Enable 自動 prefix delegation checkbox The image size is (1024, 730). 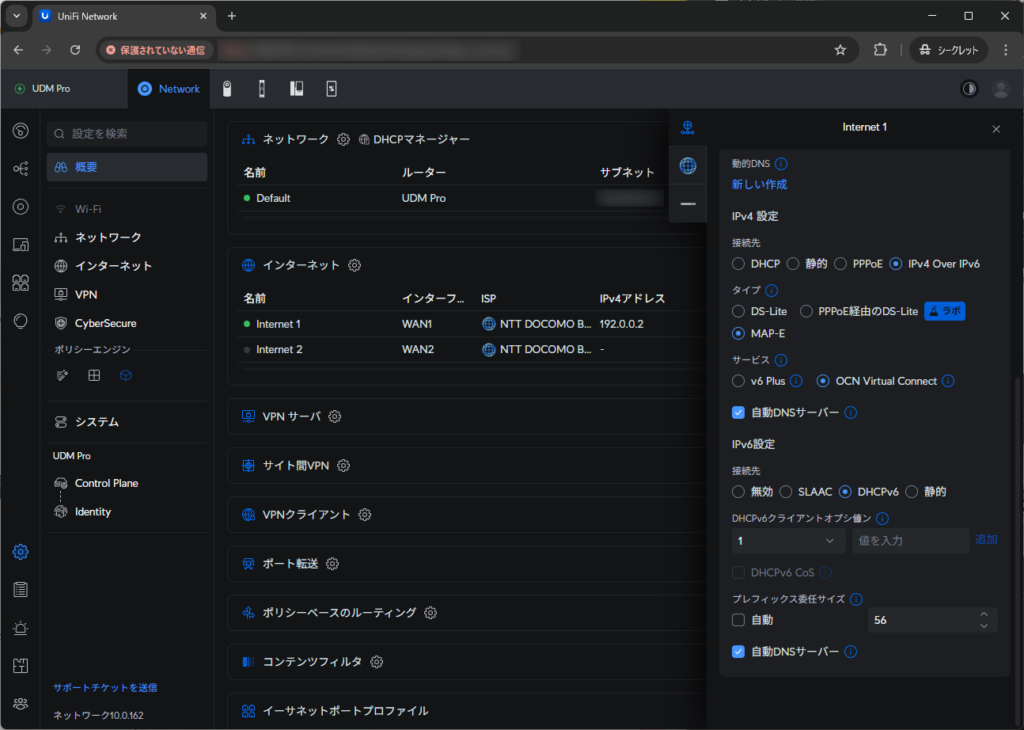click(x=739, y=620)
